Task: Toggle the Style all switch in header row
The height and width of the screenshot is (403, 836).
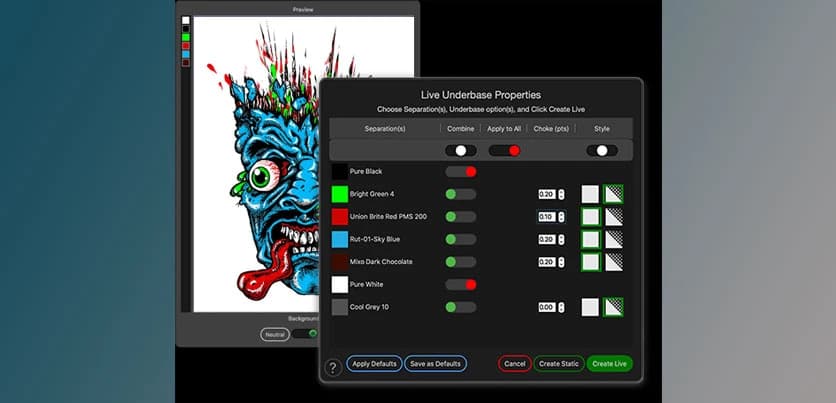Action: (602, 150)
